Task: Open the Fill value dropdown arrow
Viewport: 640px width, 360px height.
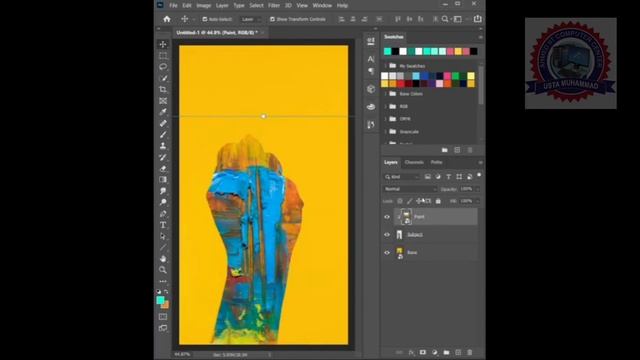Action: click(x=477, y=201)
